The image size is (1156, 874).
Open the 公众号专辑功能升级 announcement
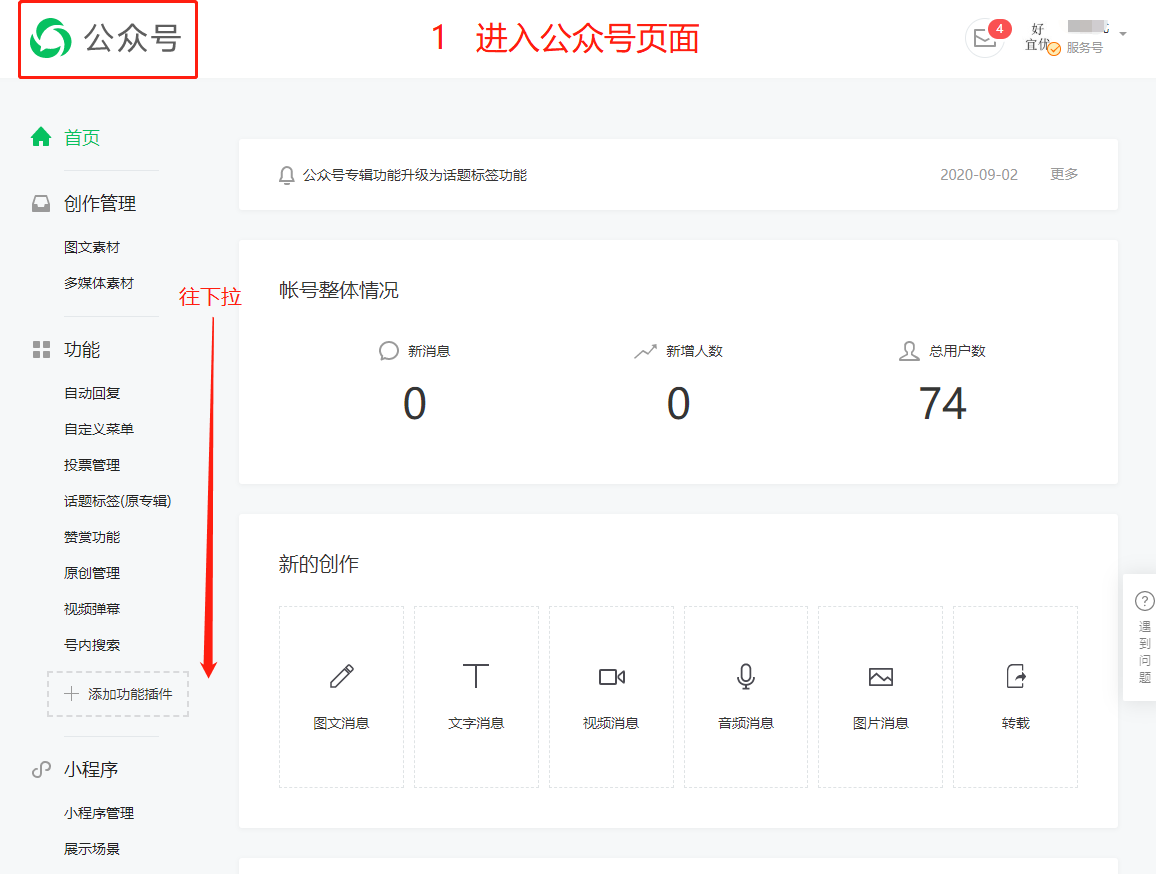414,175
